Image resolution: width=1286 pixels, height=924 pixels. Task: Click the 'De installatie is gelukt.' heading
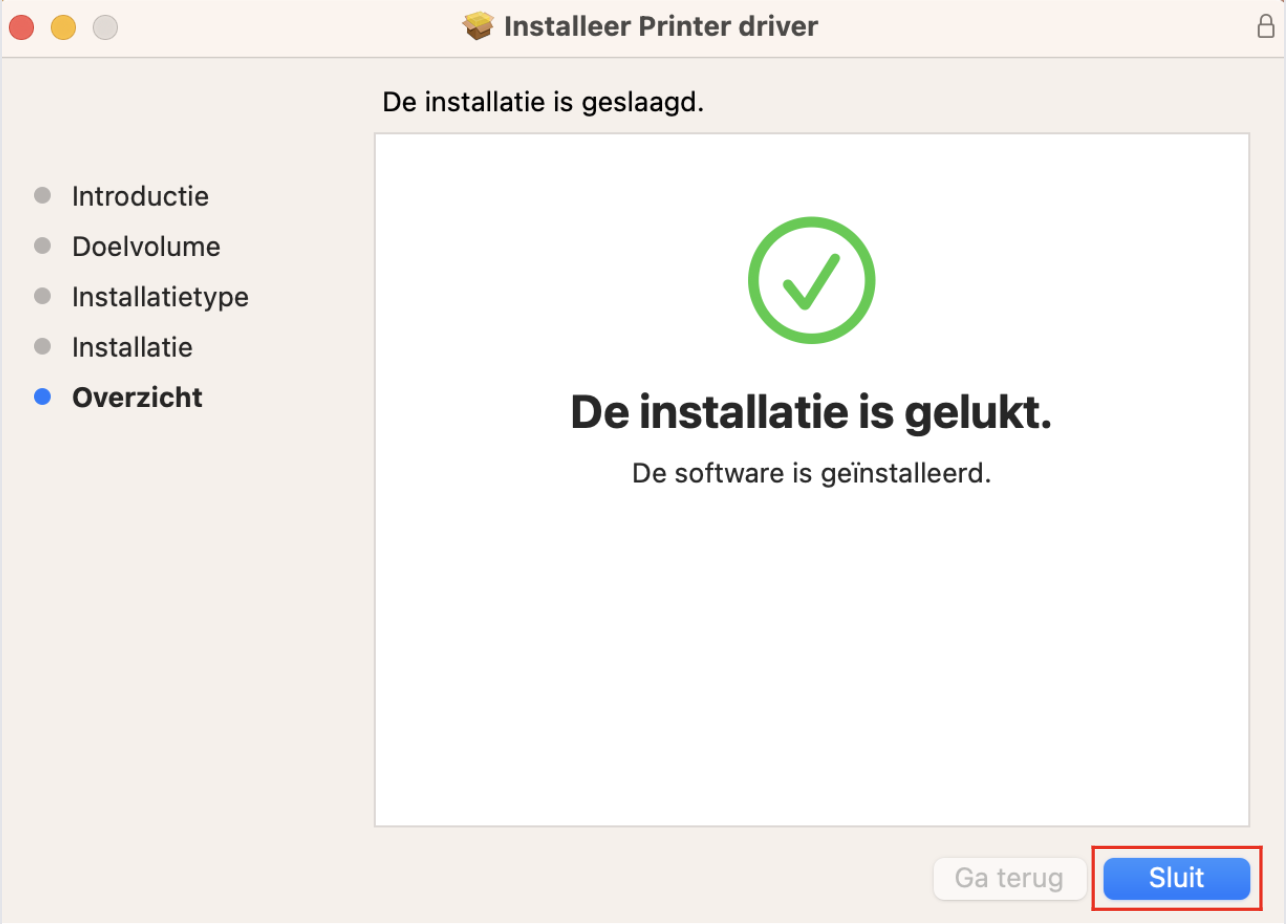tap(811, 413)
